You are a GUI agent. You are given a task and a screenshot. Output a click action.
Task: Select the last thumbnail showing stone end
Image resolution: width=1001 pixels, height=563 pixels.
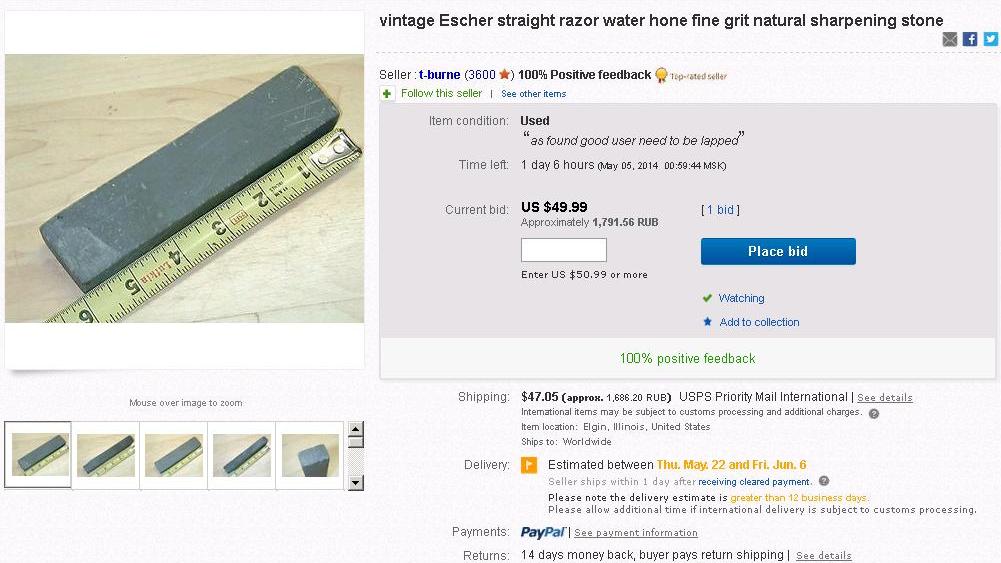coord(310,455)
